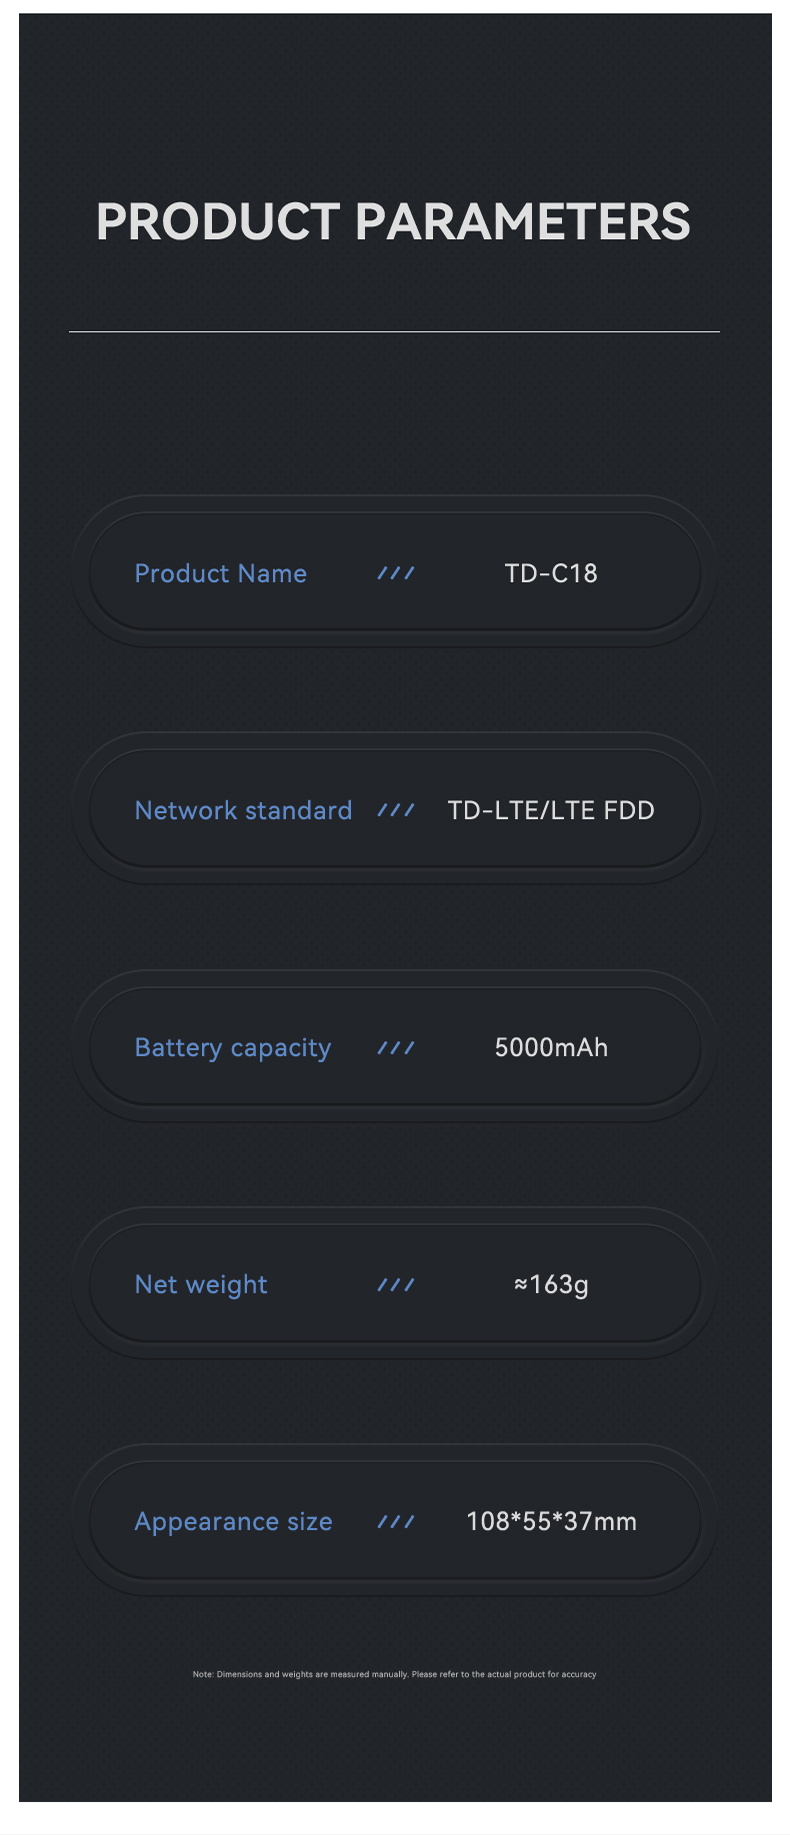The height and width of the screenshot is (1835, 790).
Task: Click the TD-LTE/LTE FDD value
Action: pyautogui.click(x=551, y=810)
